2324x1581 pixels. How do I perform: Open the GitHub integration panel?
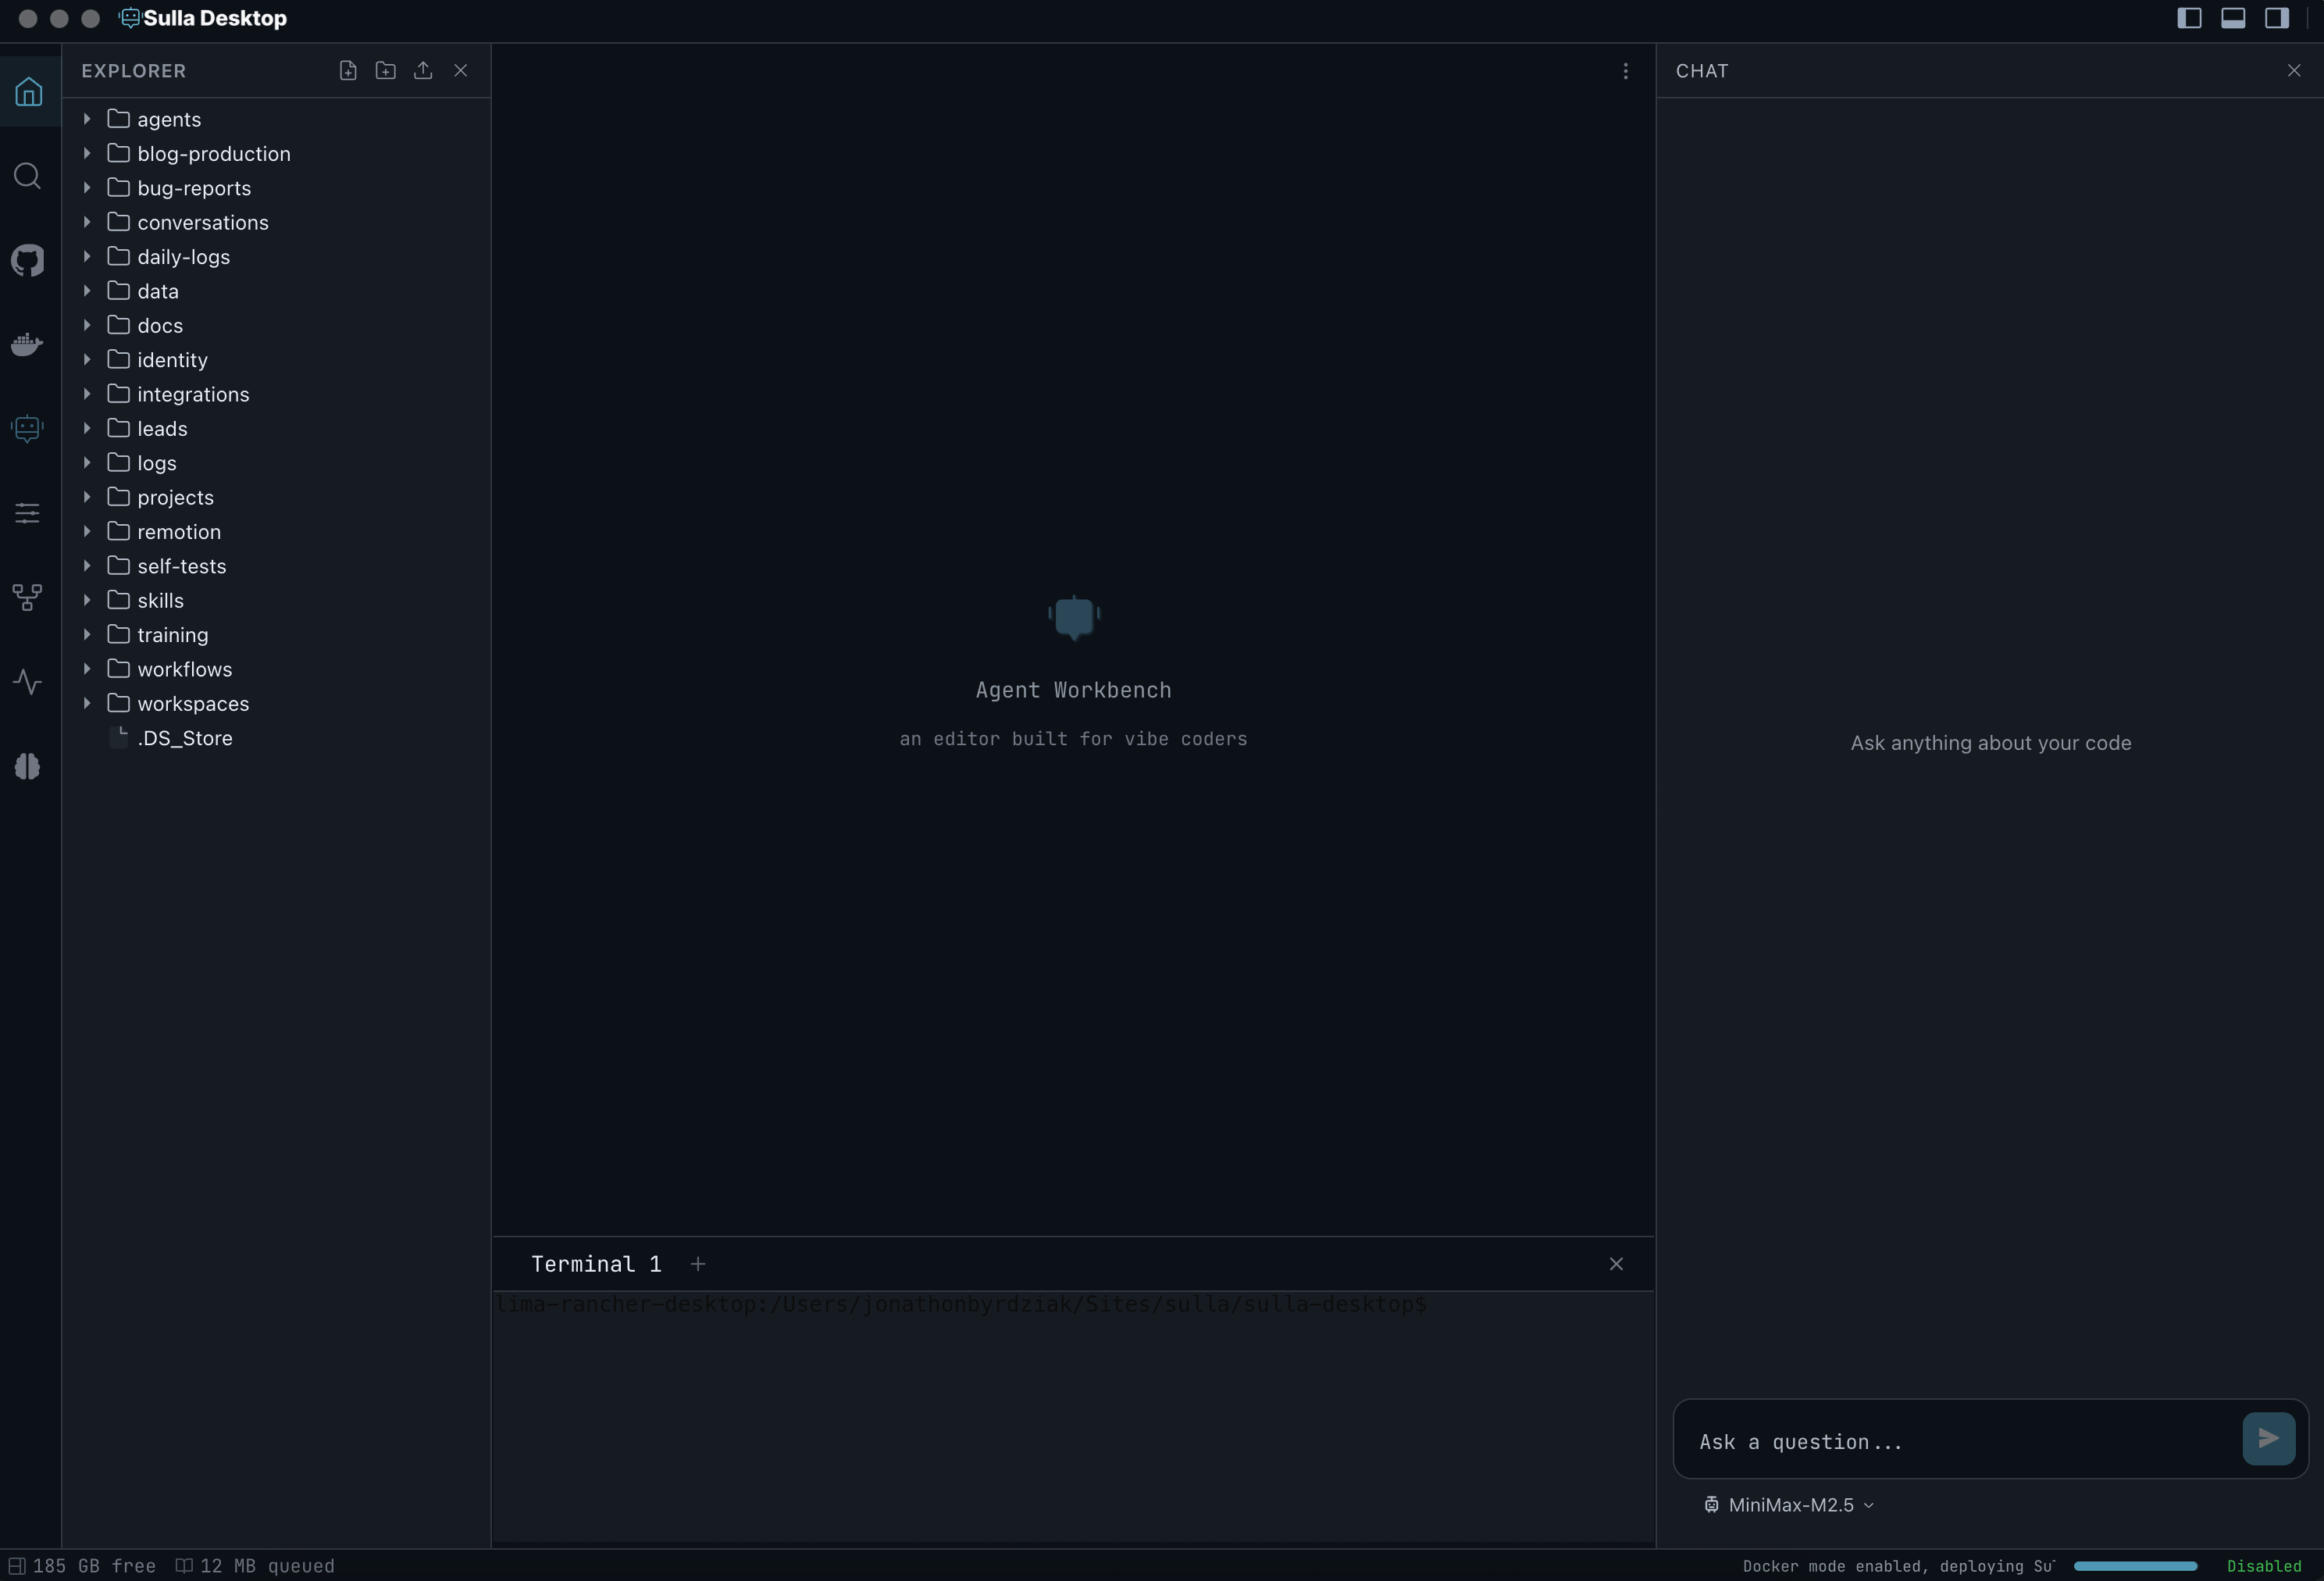tap(28, 261)
